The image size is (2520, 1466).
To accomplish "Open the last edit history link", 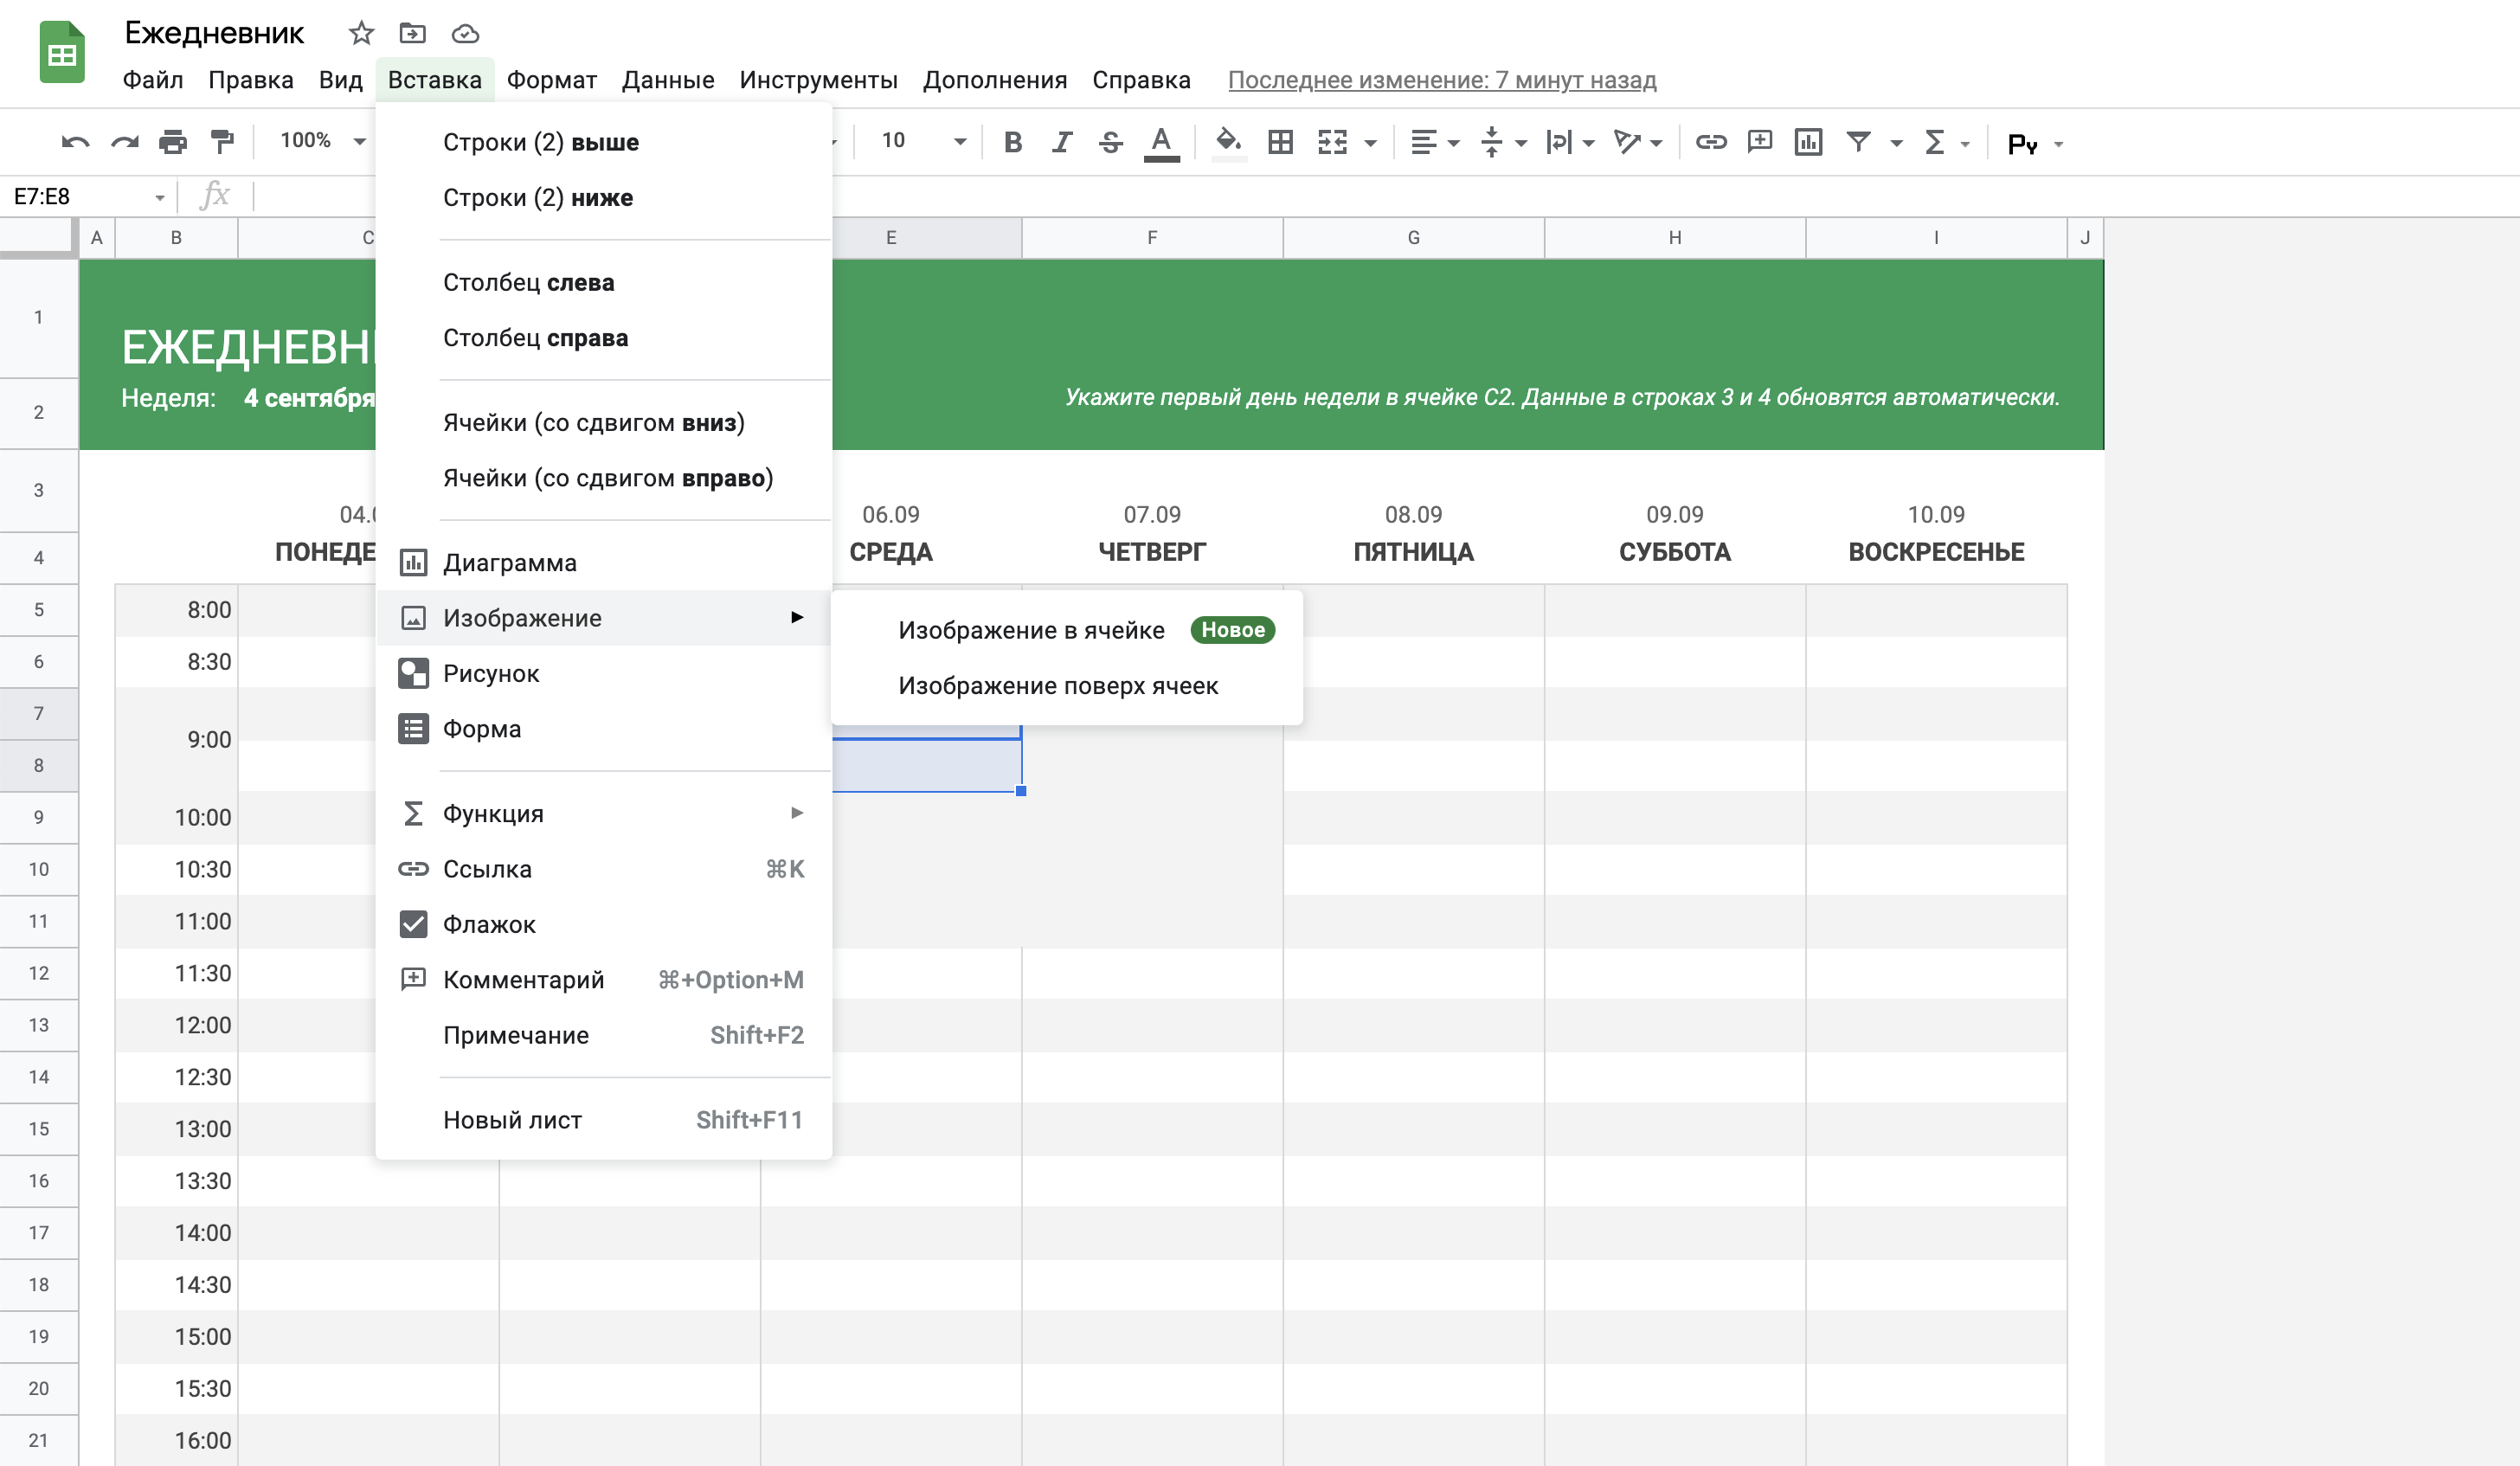I will coord(1442,80).
